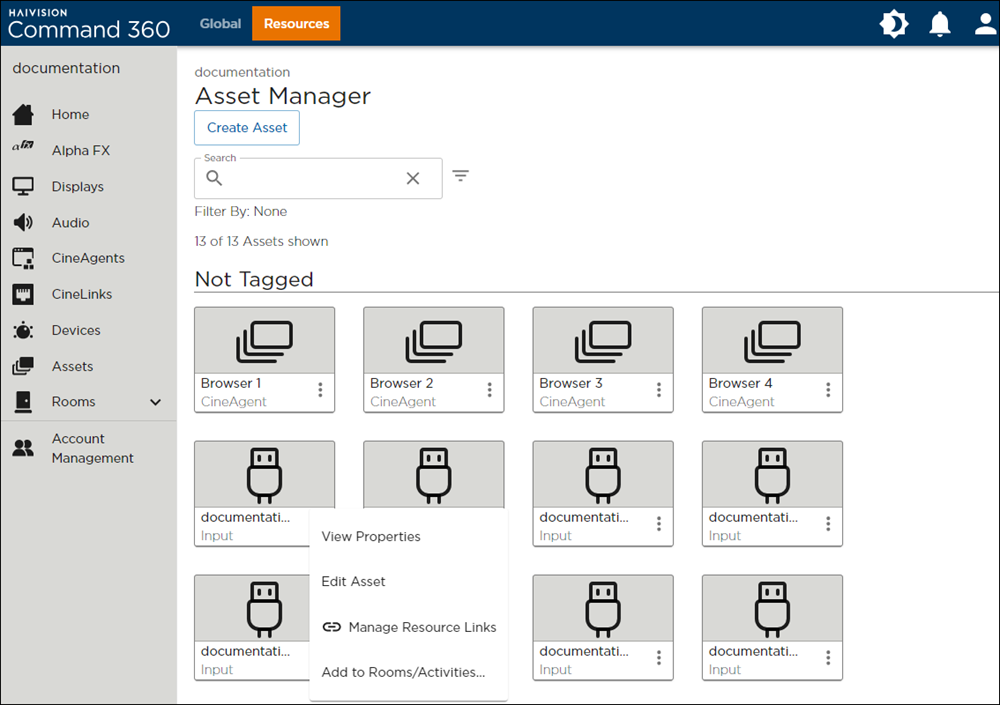Switch to the Global tab

(220, 23)
